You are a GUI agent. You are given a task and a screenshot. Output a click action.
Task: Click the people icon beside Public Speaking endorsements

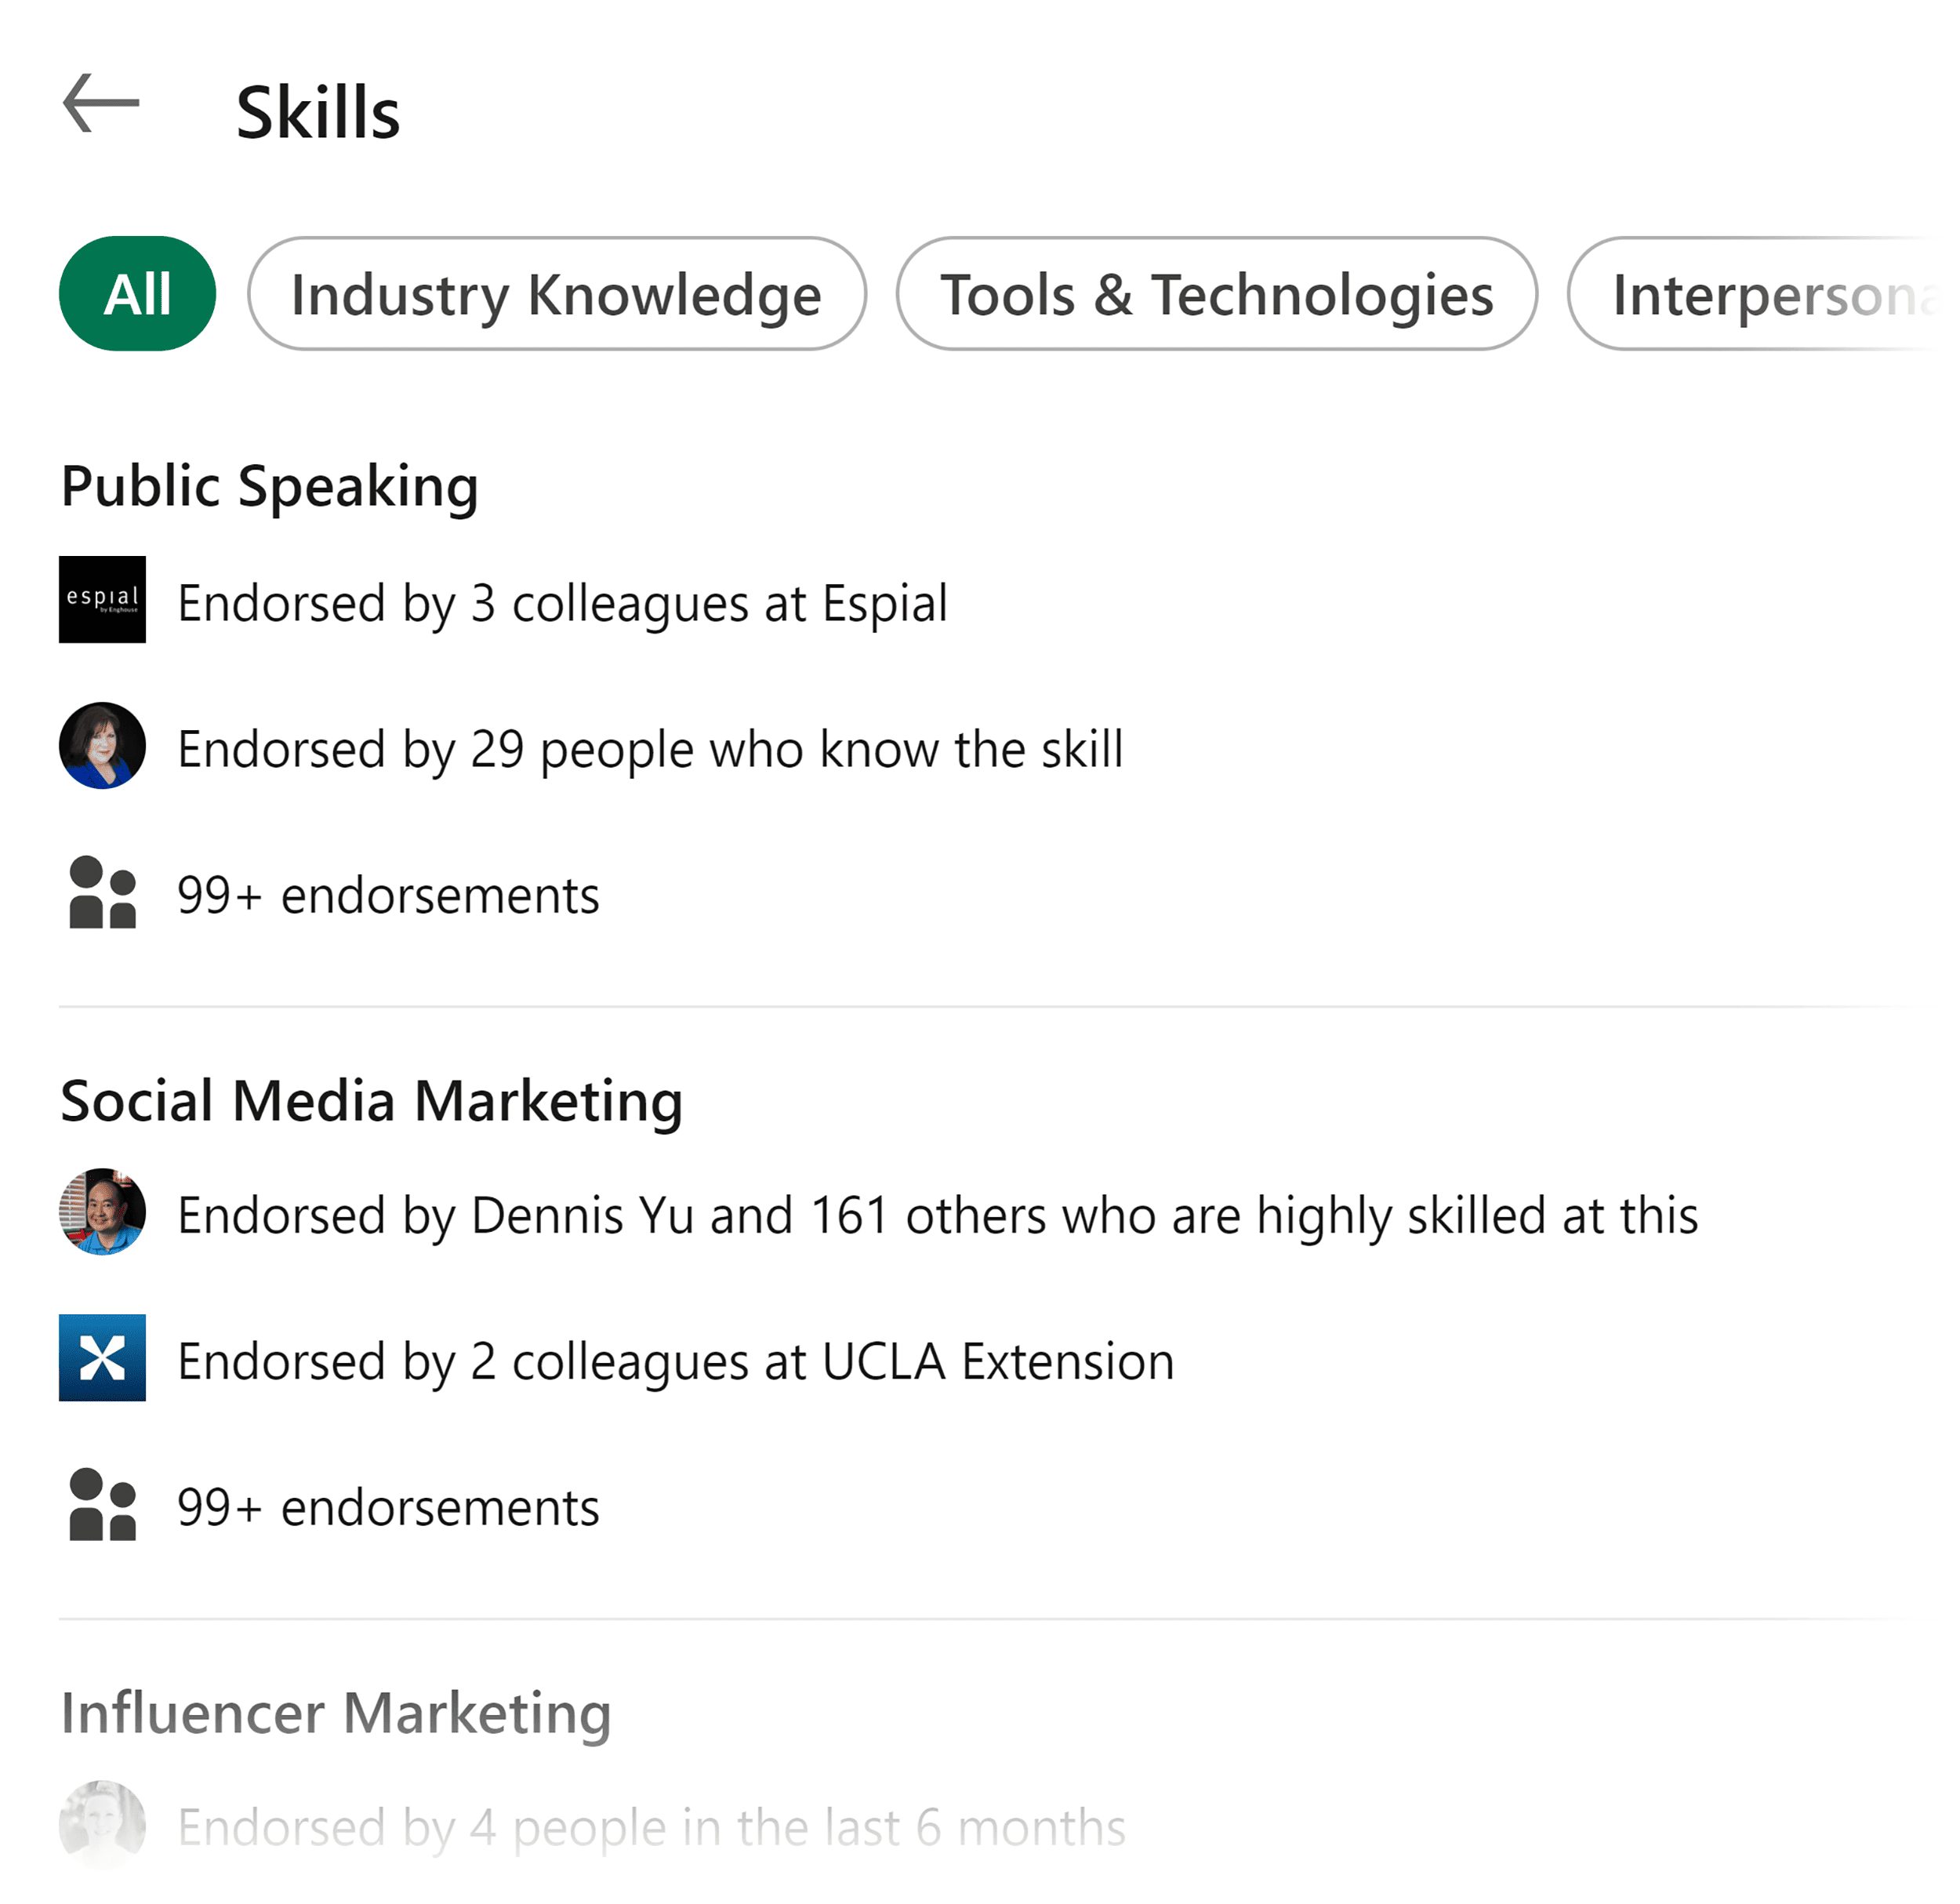click(102, 893)
